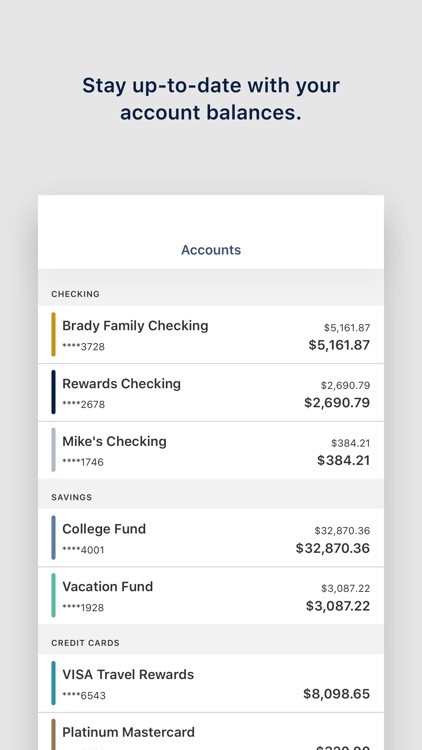Click the dark navy color bar beside Rewards Checking
Viewport: 422px width, 750px height.
(x=54, y=392)
